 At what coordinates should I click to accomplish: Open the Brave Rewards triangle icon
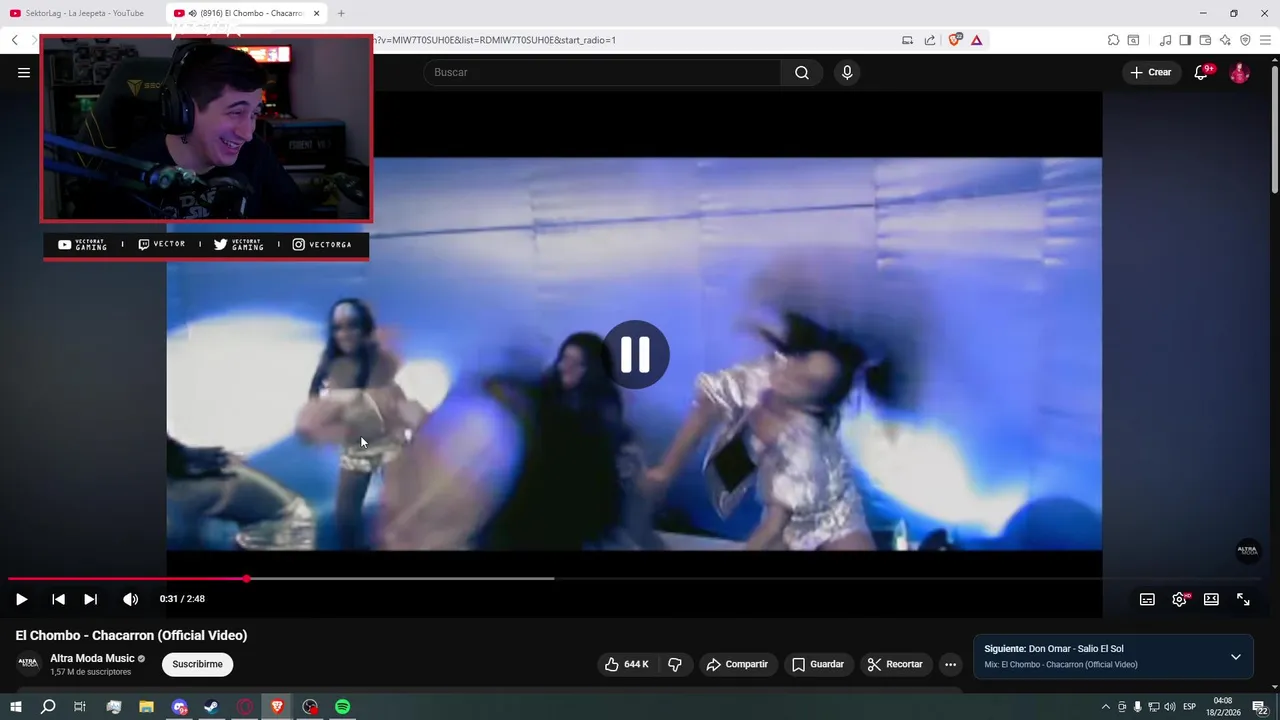click(x=976, y=40)
